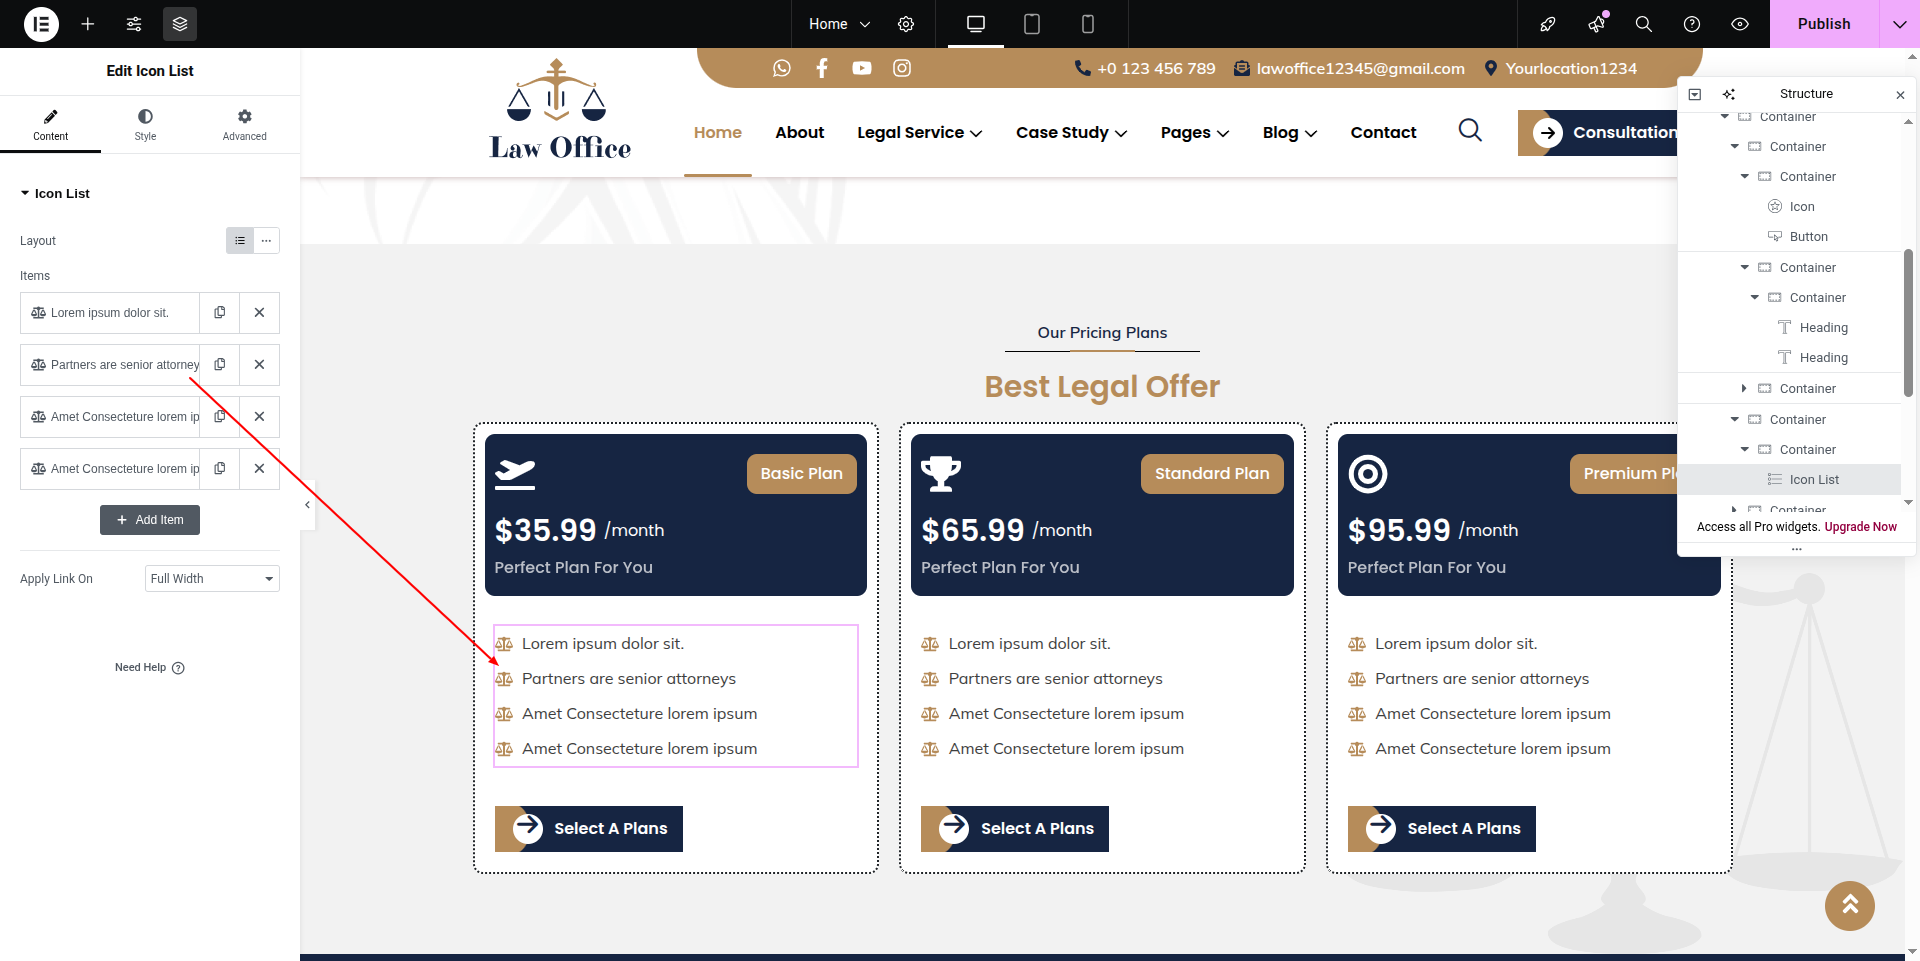The width and height of the screenshot is (1920, 961).
Task: Open the Apply Link On dropdown
Action: coord(212,579)
